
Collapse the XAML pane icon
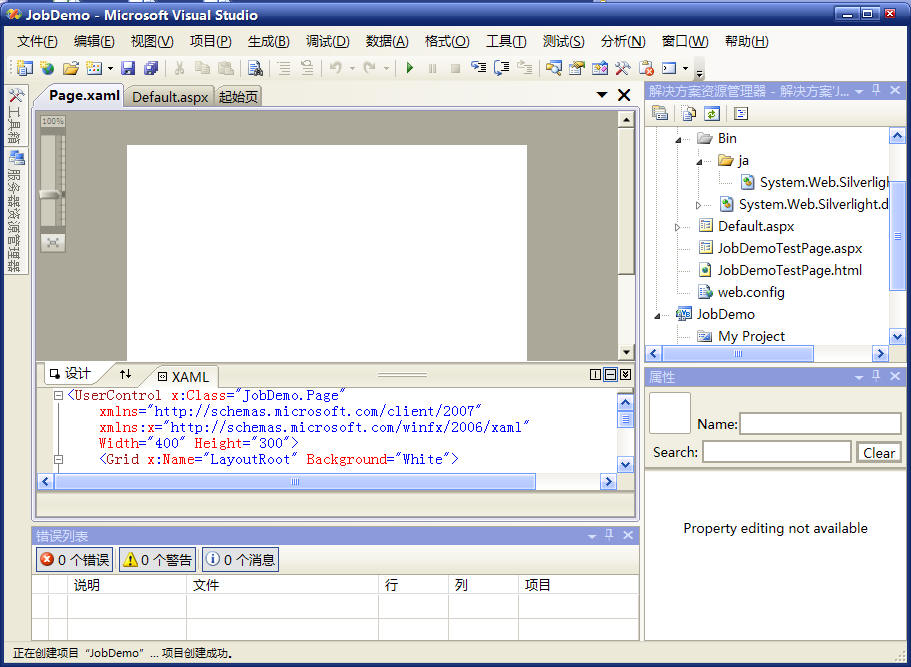(x=625, y=374)
